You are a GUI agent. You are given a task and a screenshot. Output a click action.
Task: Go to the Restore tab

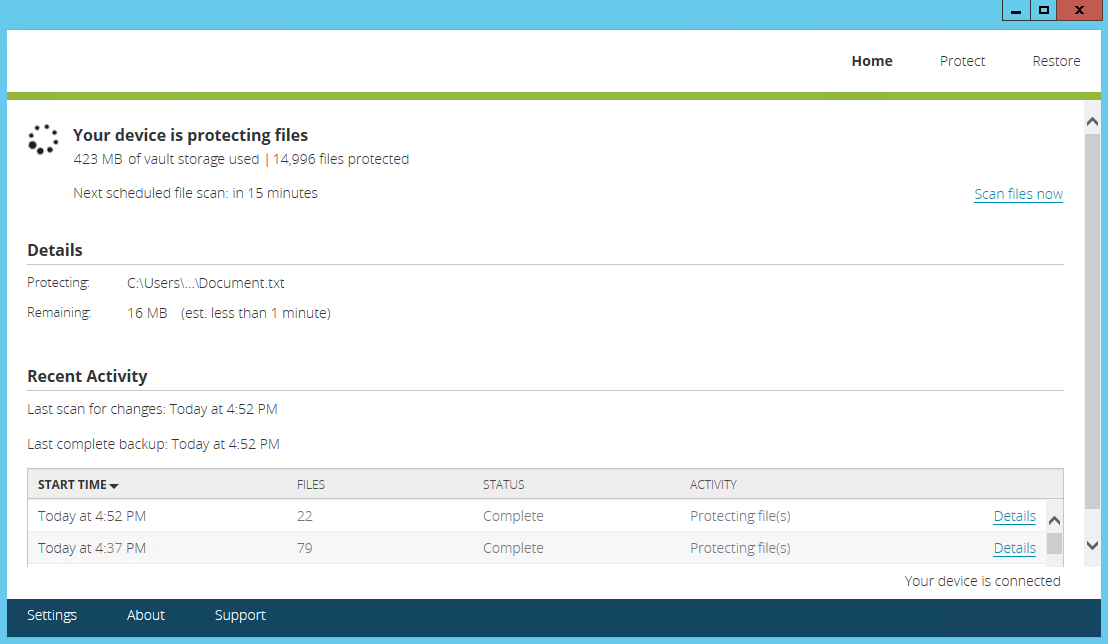1056,61
